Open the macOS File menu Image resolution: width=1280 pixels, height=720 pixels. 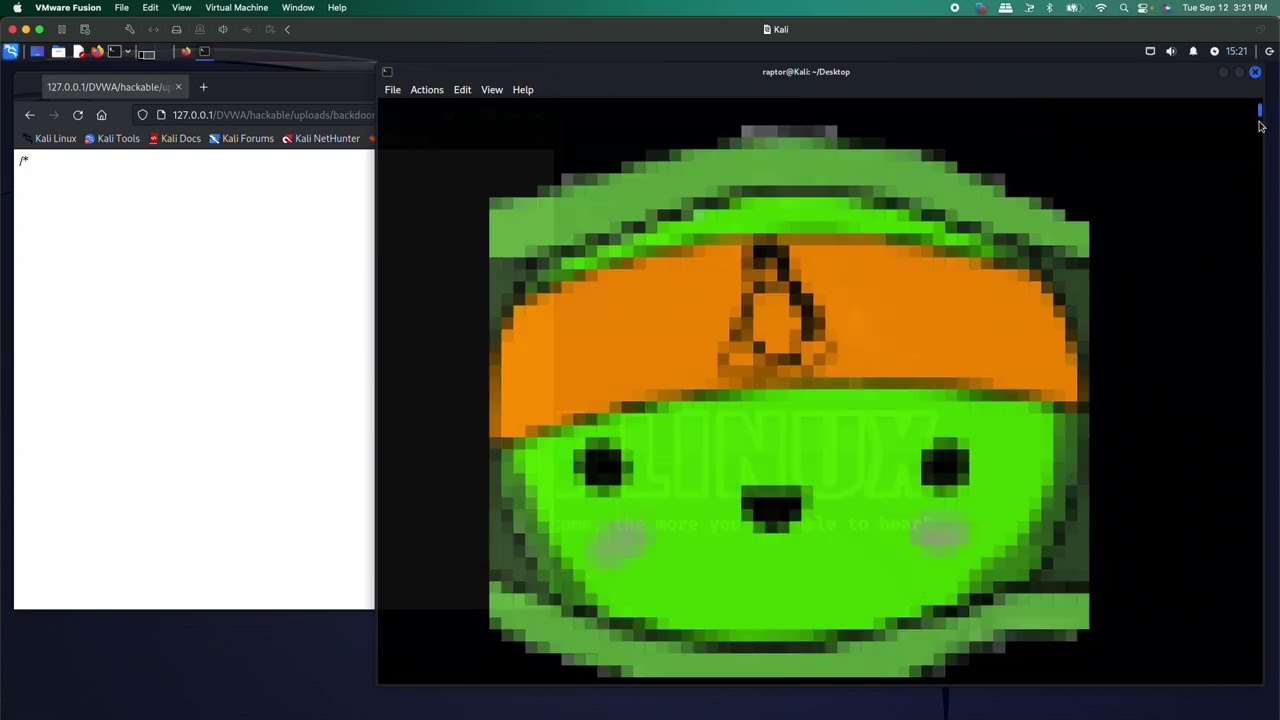pyautogui.click(x=121, y=7)
